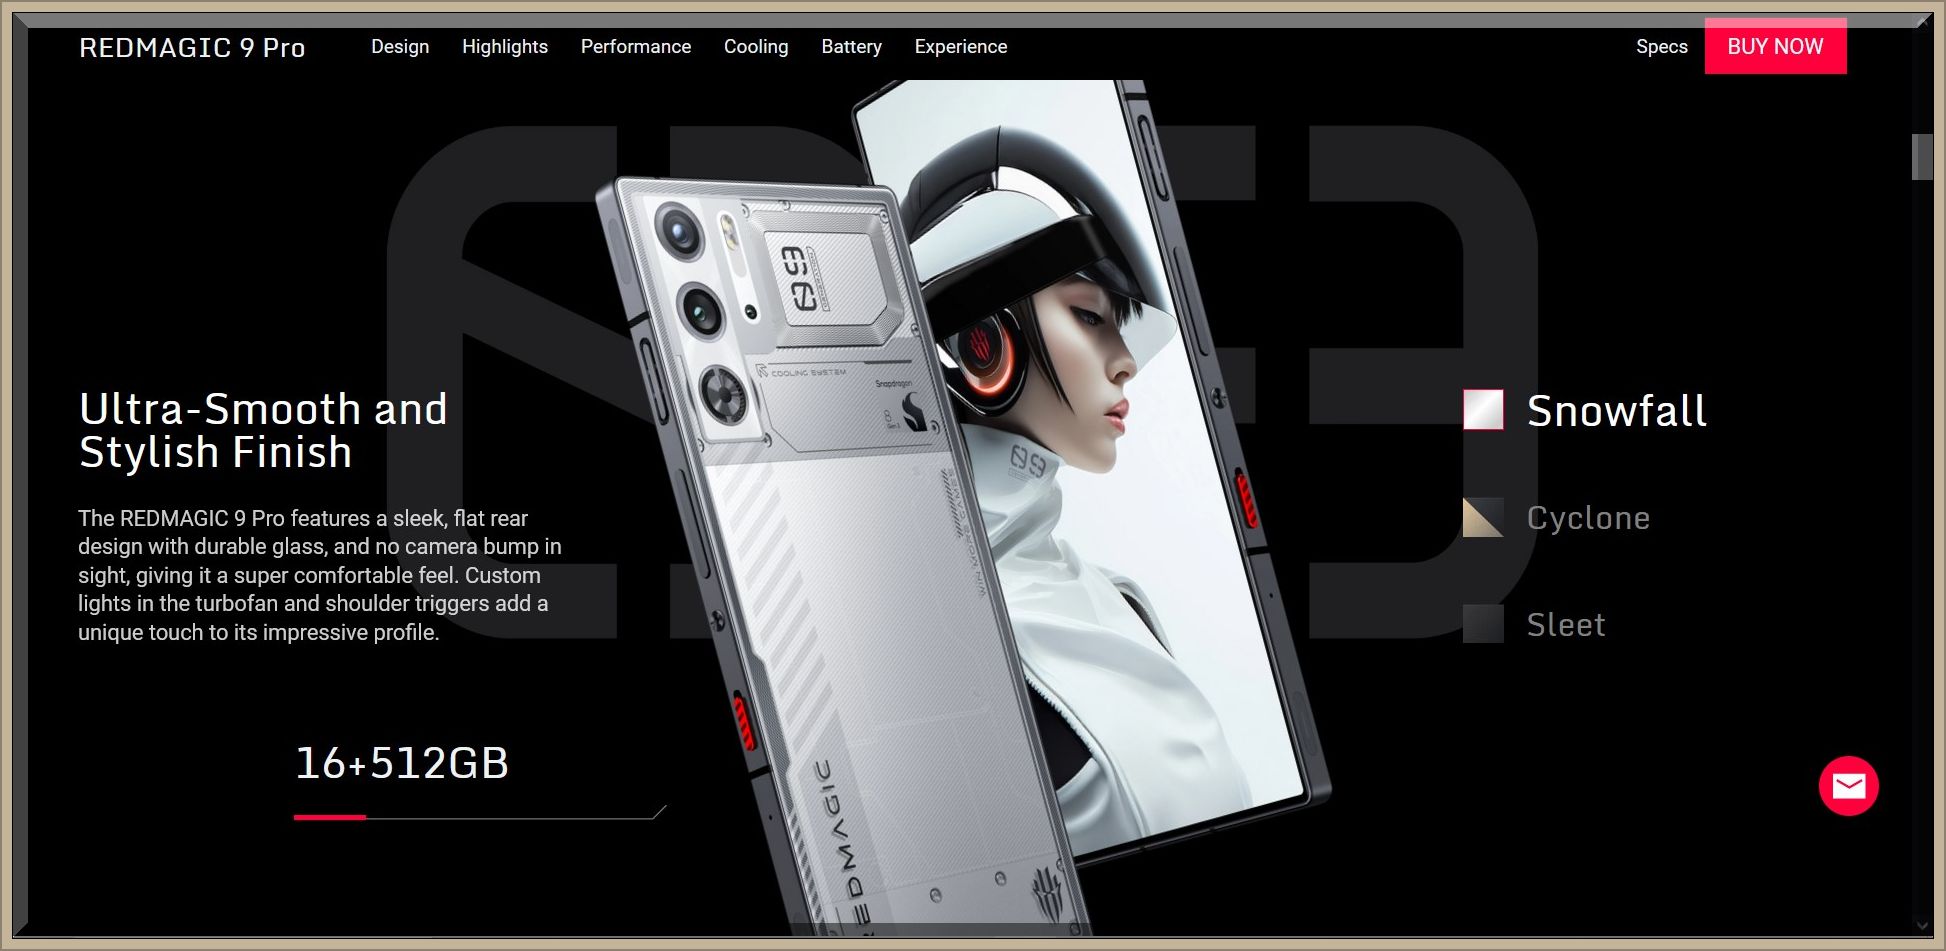The width and height of the screenshot is (1946, 951).
Task: Select the 16+512GB storage option
Action: tap(402, 763)
